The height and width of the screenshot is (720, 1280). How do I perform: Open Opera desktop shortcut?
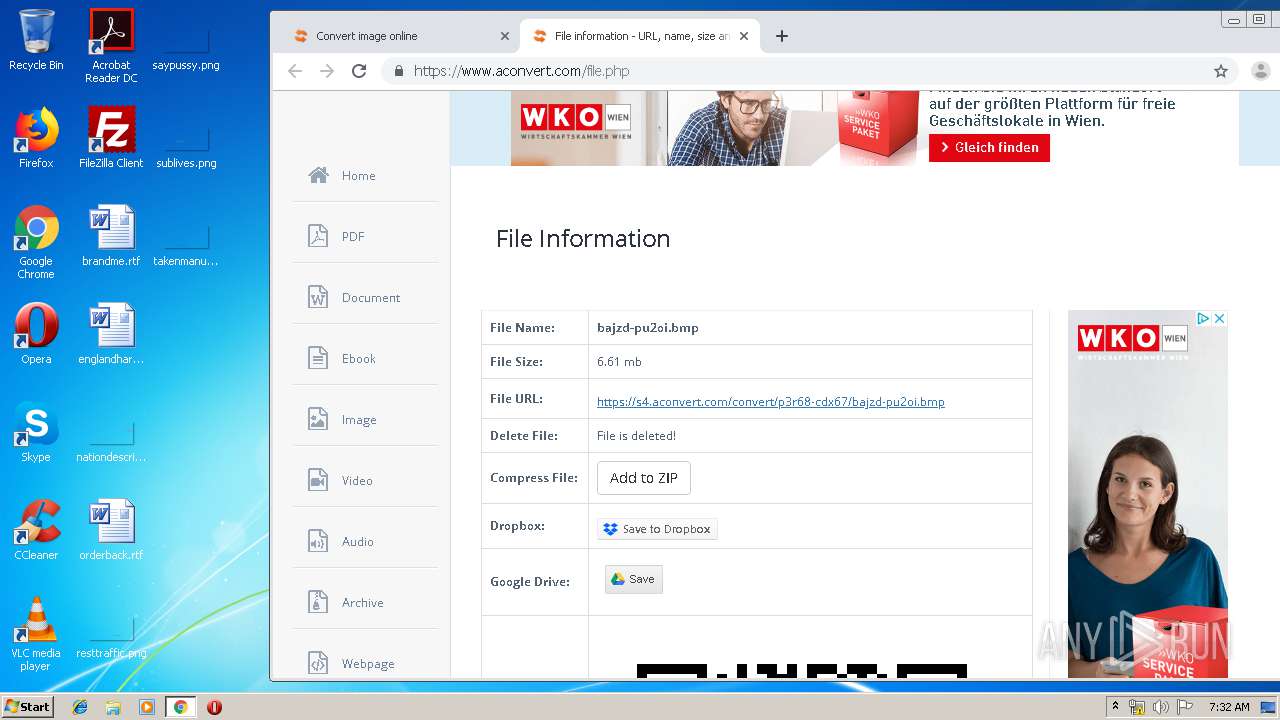pyautogui.click(x=36, y=334)
